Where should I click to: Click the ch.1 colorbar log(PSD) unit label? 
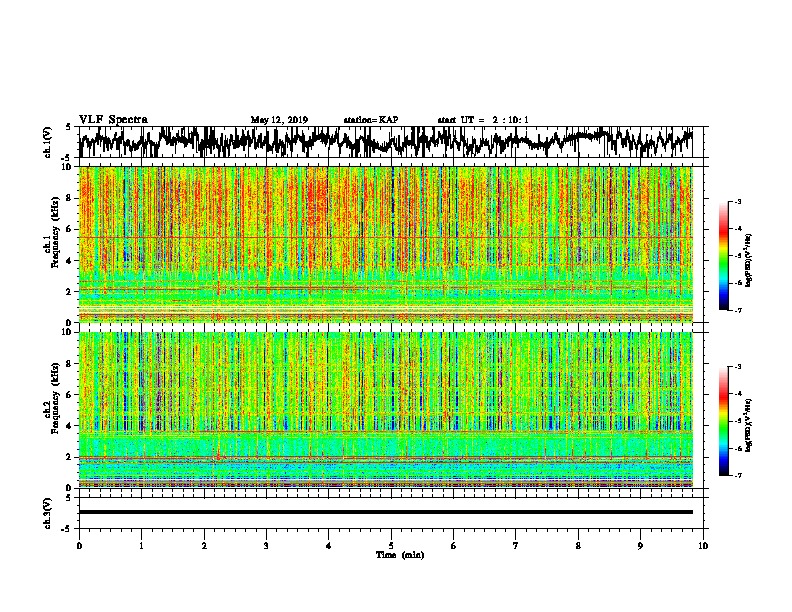[x=749, y=260]
